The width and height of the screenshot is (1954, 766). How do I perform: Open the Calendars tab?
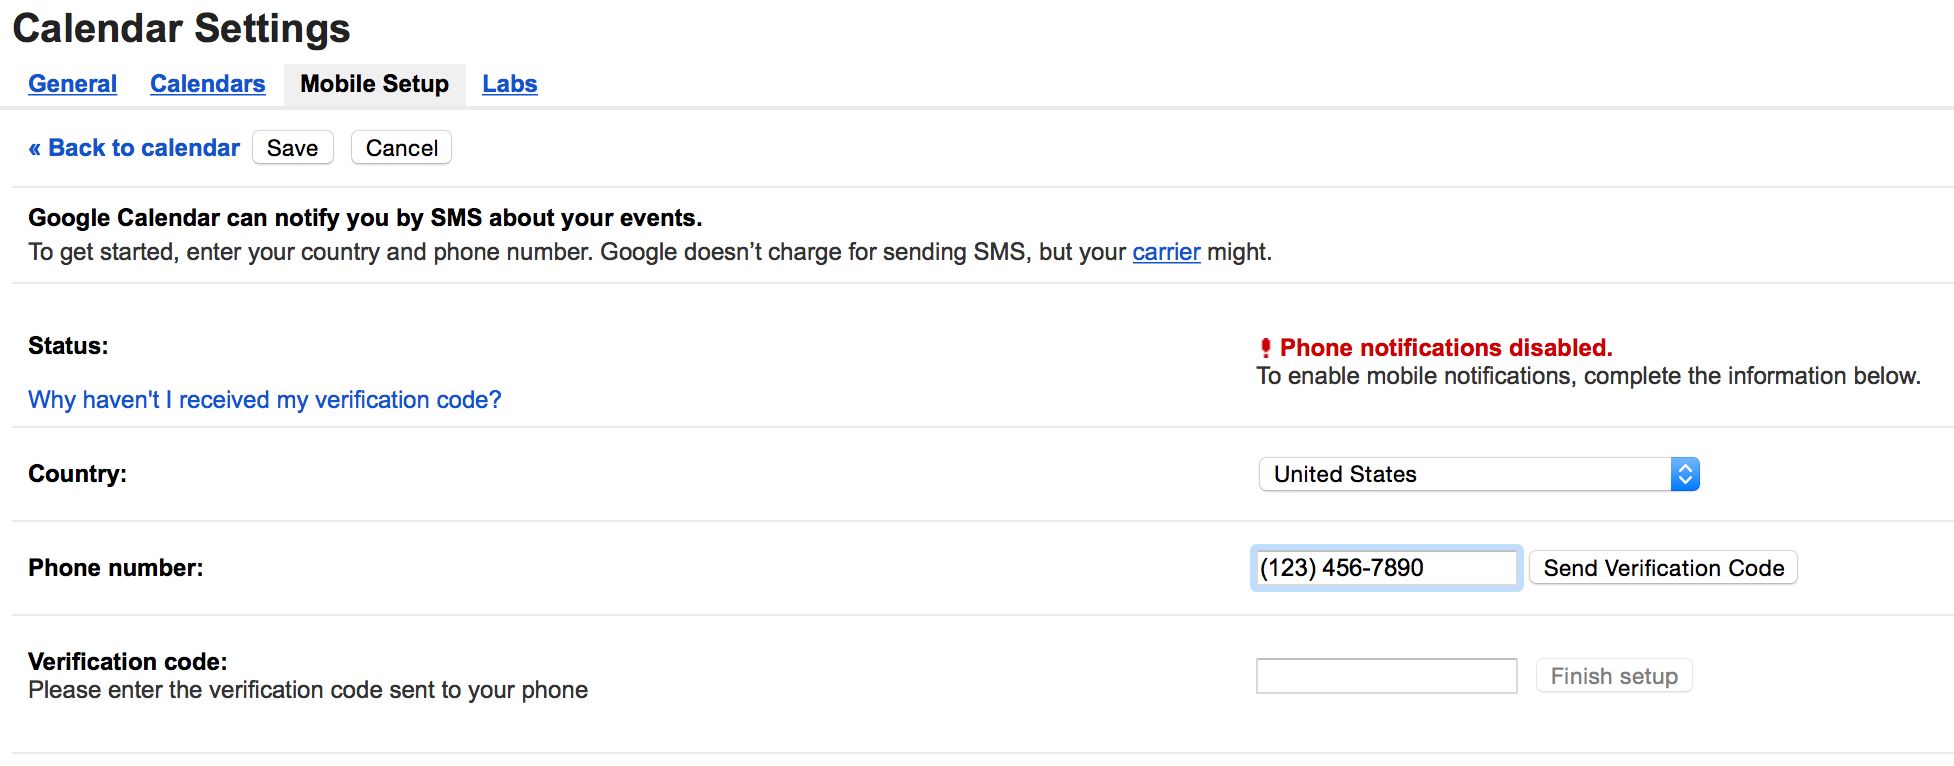click(x=207, y=84)
